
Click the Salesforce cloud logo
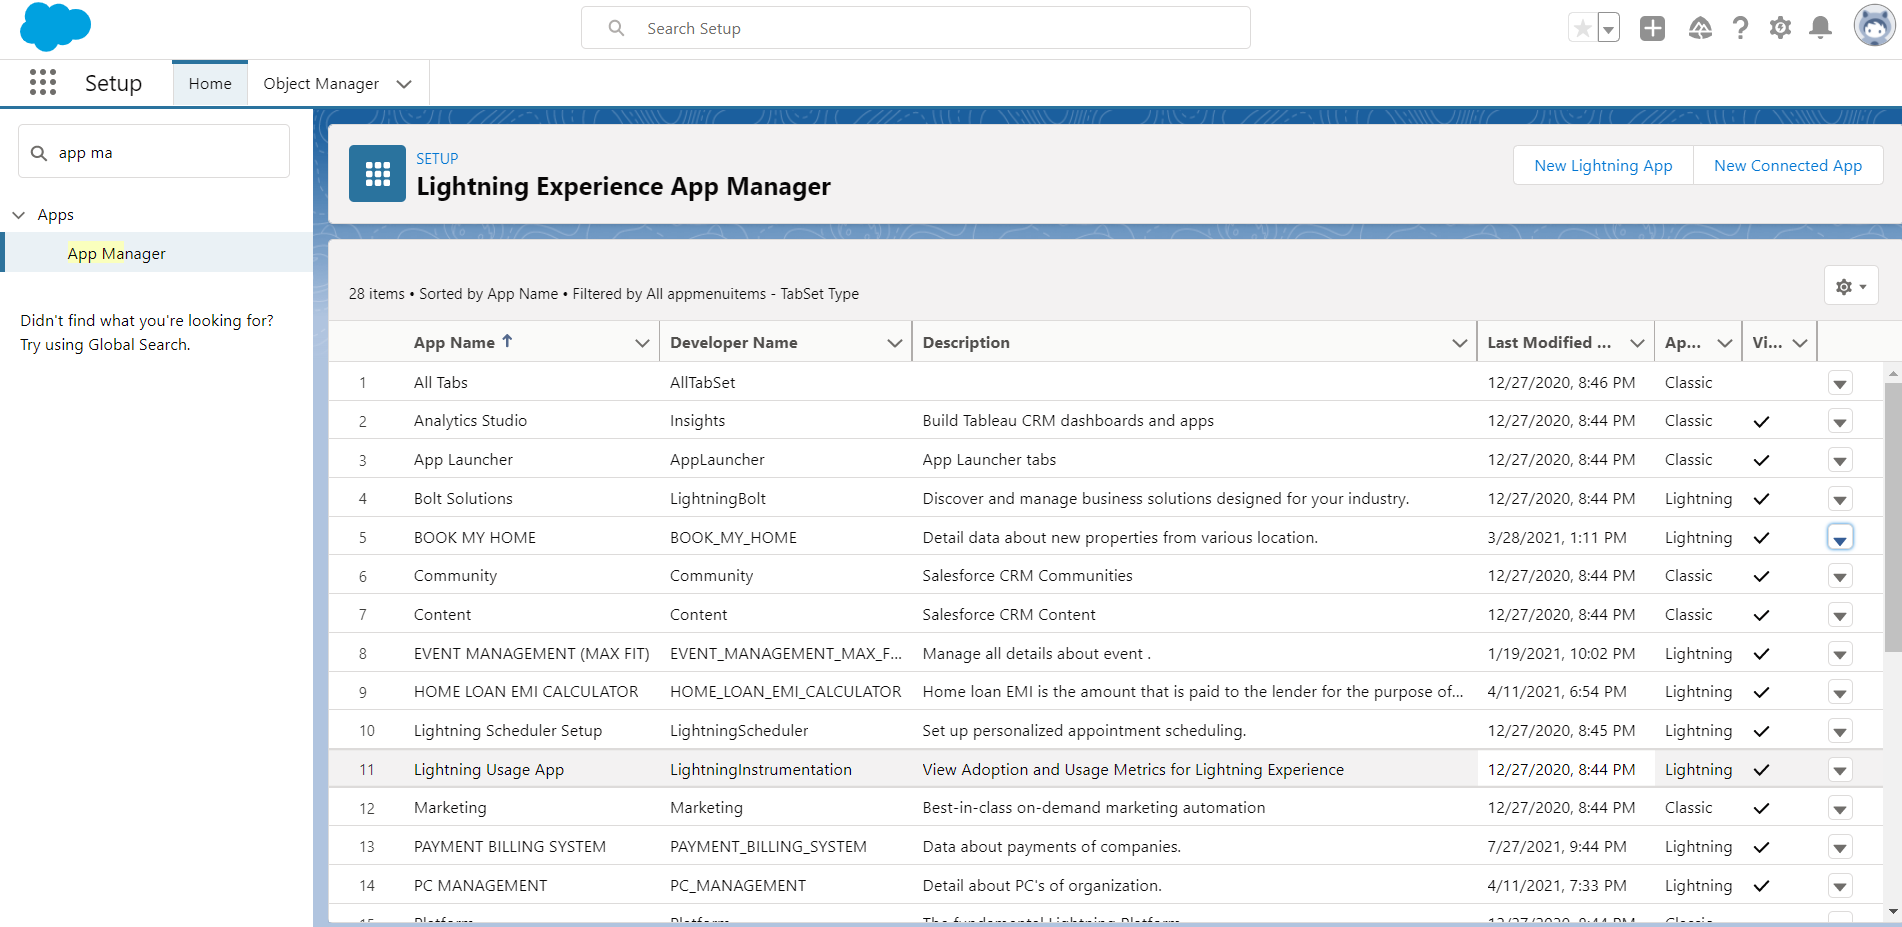click(55, 27)
